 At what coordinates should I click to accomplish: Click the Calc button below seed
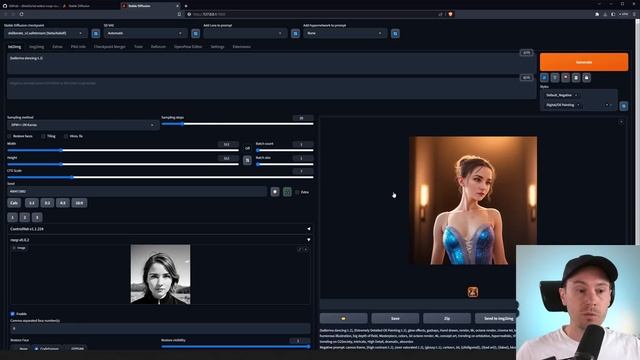tap(14, 203)
